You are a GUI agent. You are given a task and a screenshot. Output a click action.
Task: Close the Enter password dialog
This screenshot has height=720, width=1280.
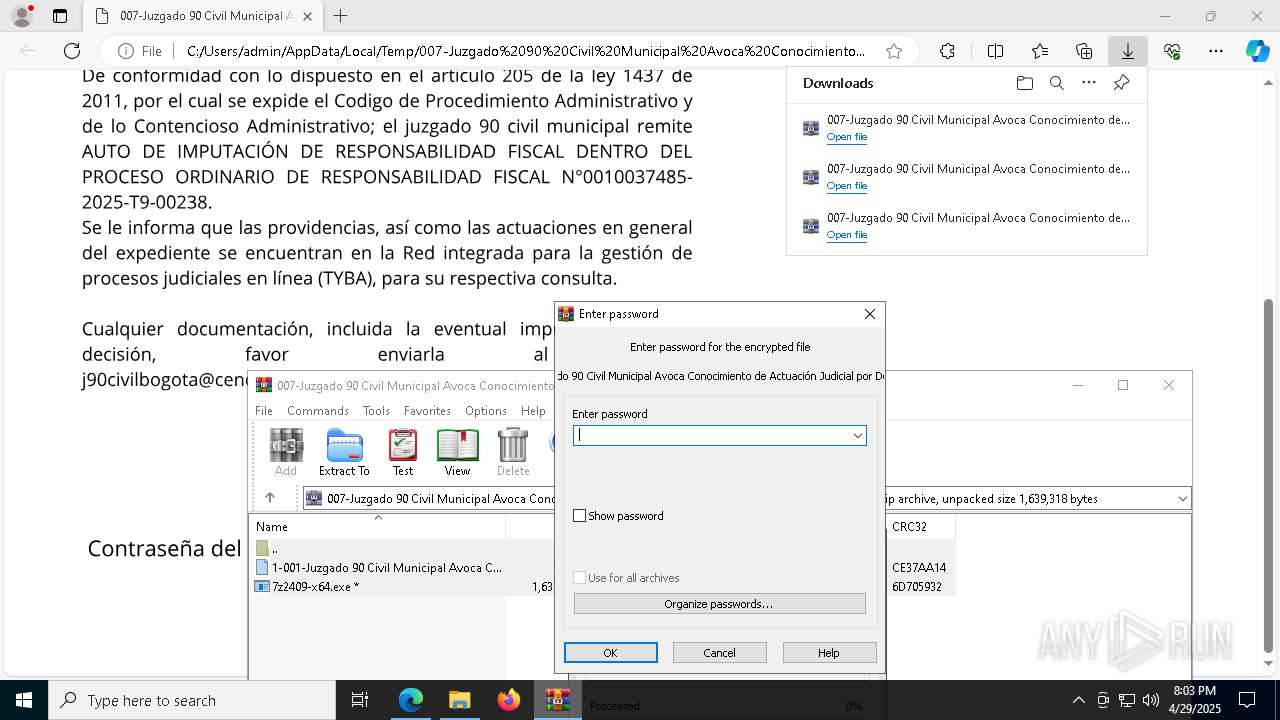point(869,314)
